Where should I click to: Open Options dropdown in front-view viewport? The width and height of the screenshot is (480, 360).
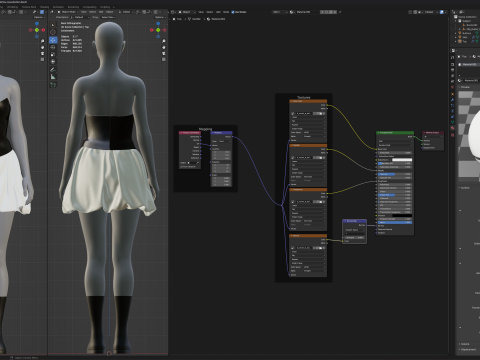pos(39,17)
